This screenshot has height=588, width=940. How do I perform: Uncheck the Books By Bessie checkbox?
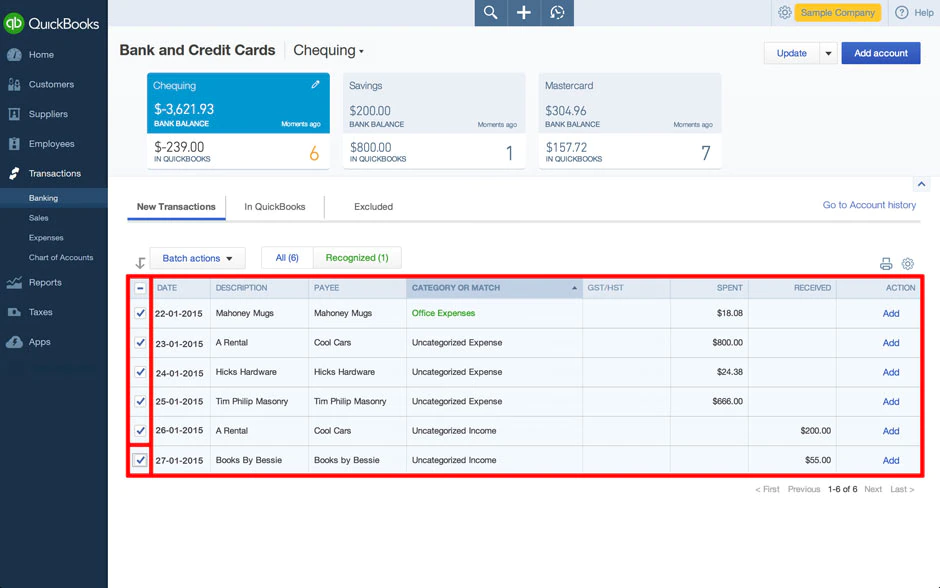pyautogui.click(x=140, y=460)
